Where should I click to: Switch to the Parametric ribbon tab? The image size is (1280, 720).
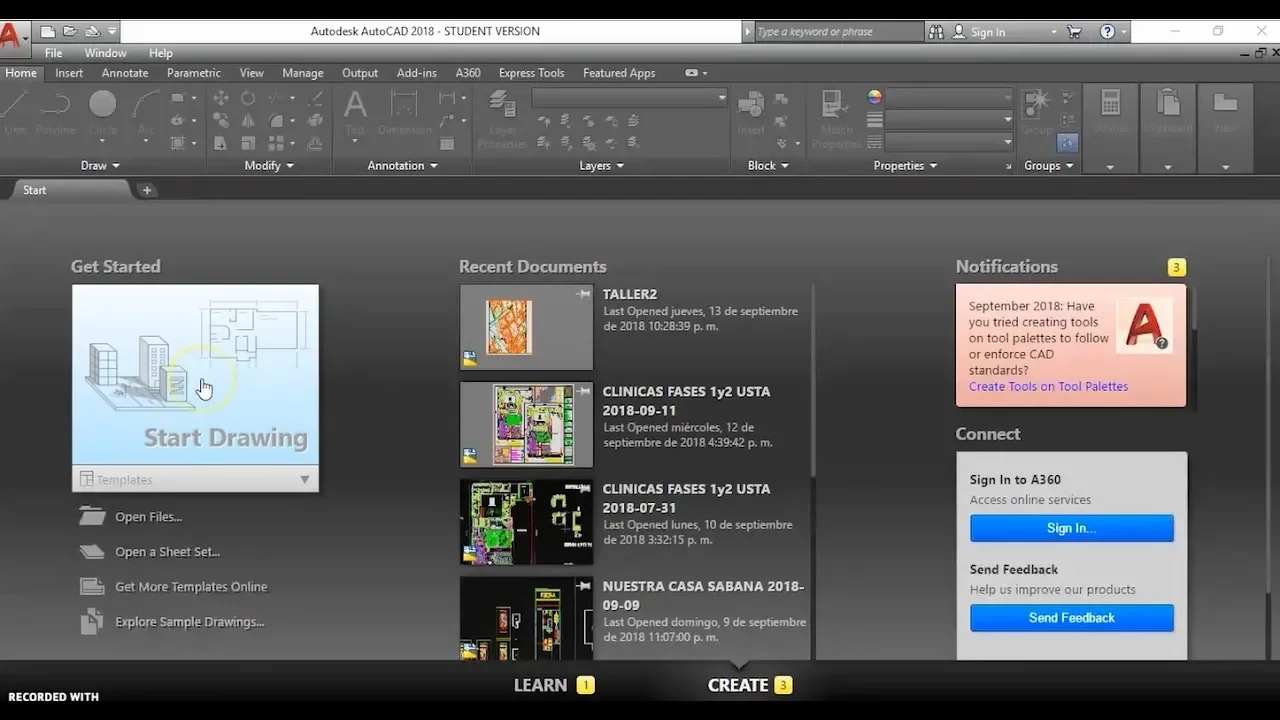pos(194,73)
